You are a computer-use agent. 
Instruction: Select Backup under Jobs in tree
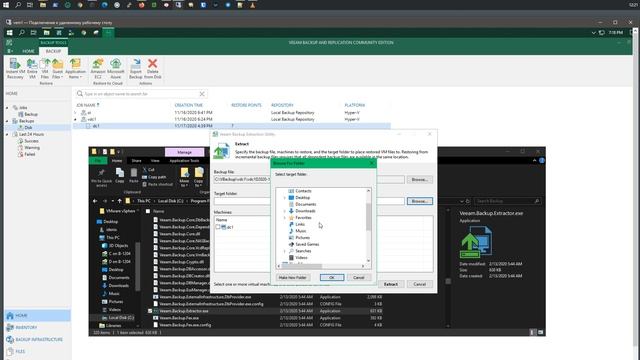(x=28, y=114)
